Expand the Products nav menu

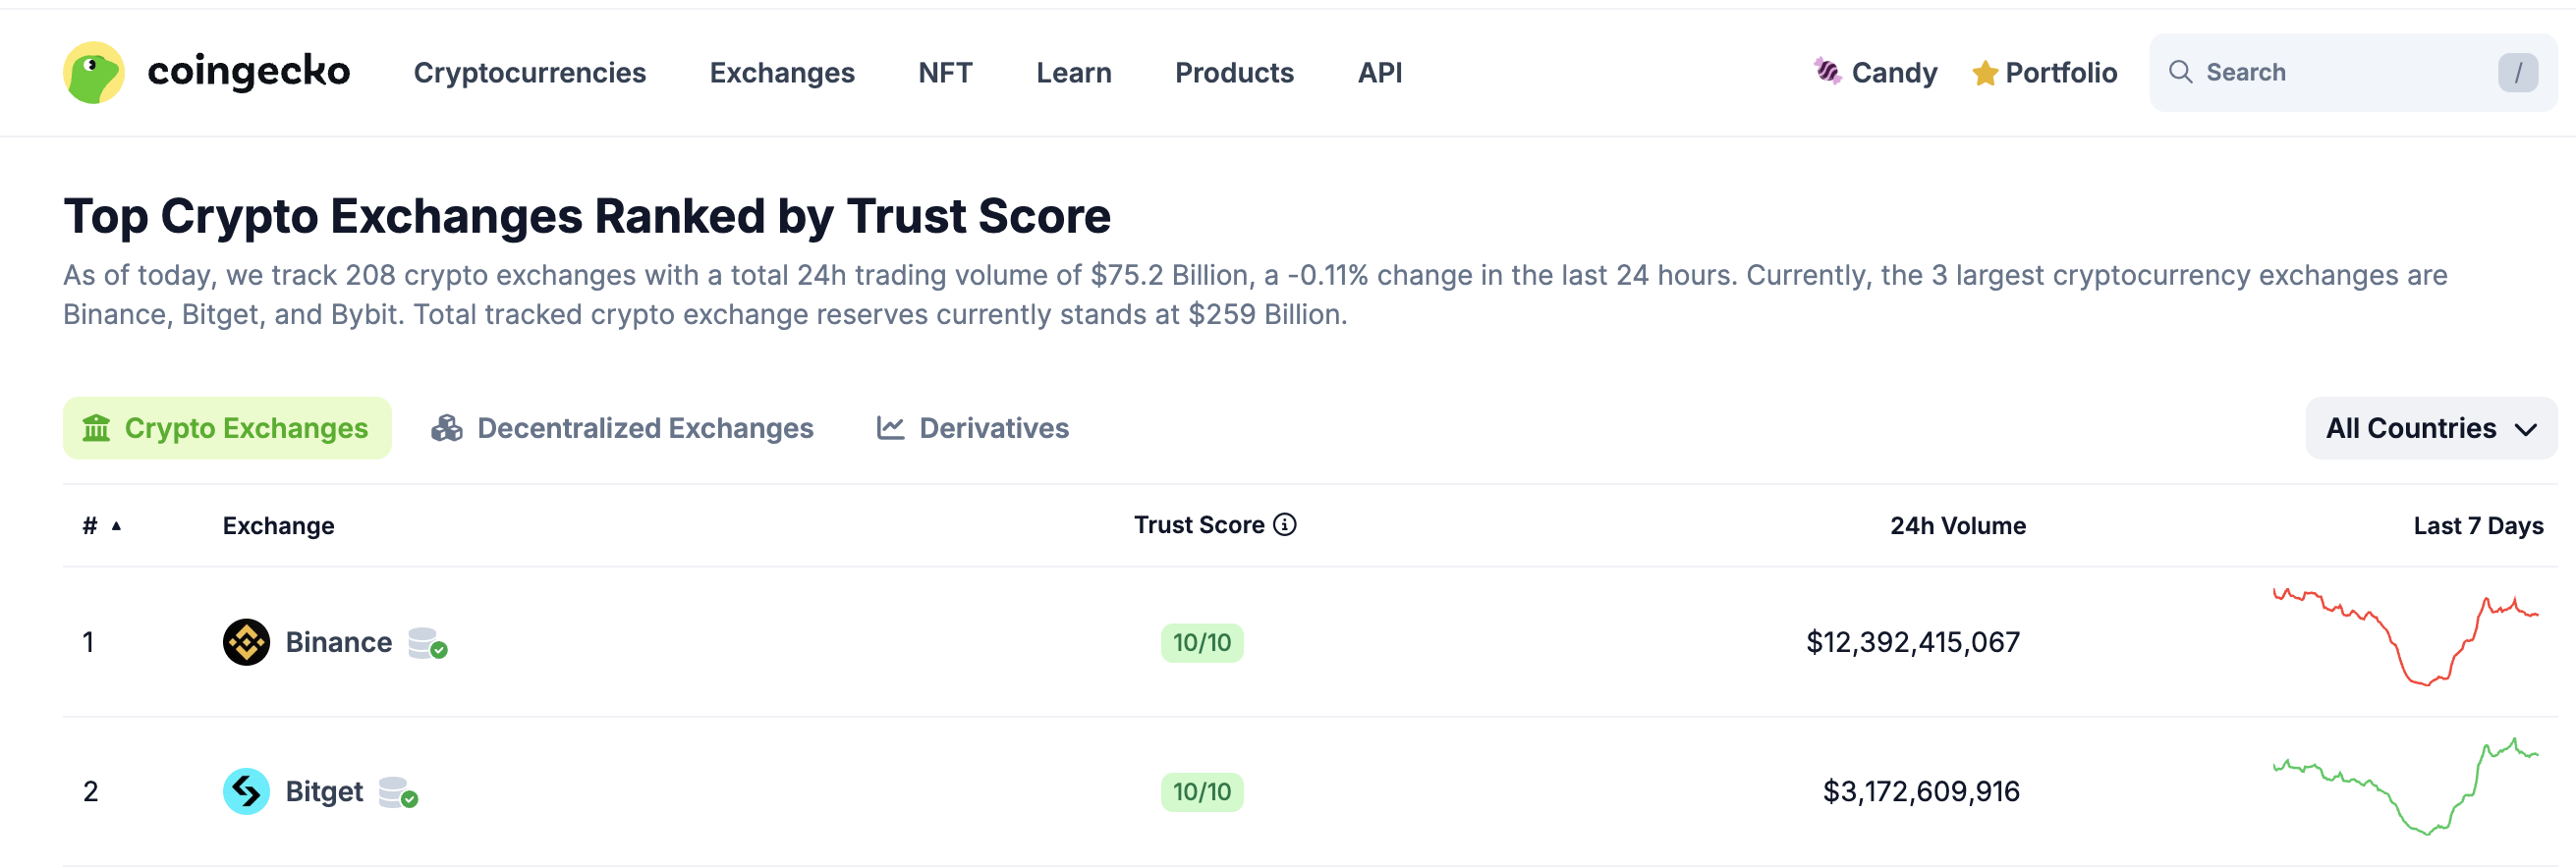1233,73
